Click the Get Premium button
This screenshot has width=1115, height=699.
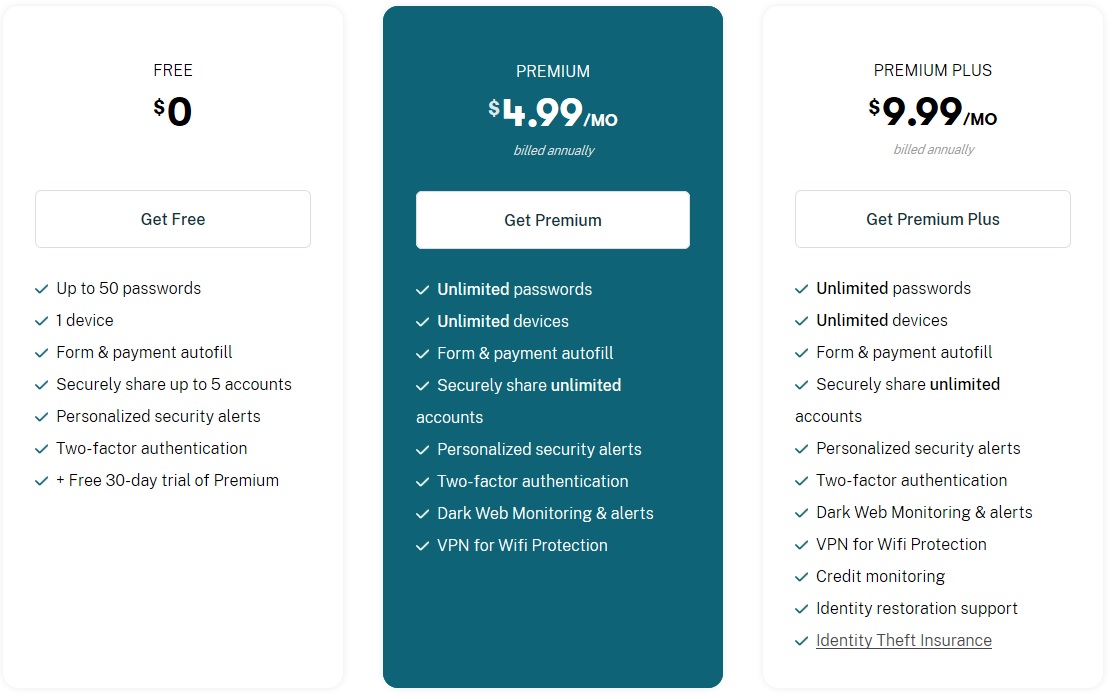click(552, 218)
